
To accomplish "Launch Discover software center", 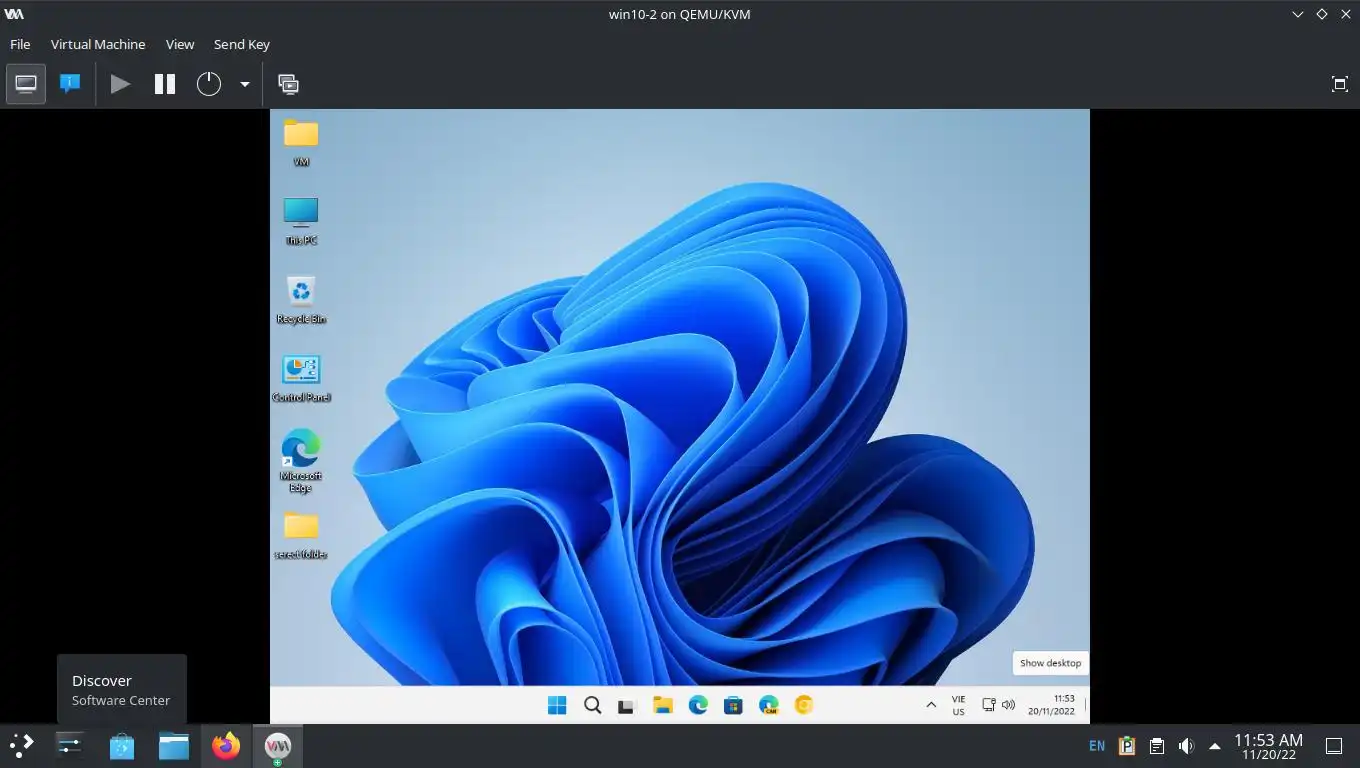I will click(x=122, y=745).
